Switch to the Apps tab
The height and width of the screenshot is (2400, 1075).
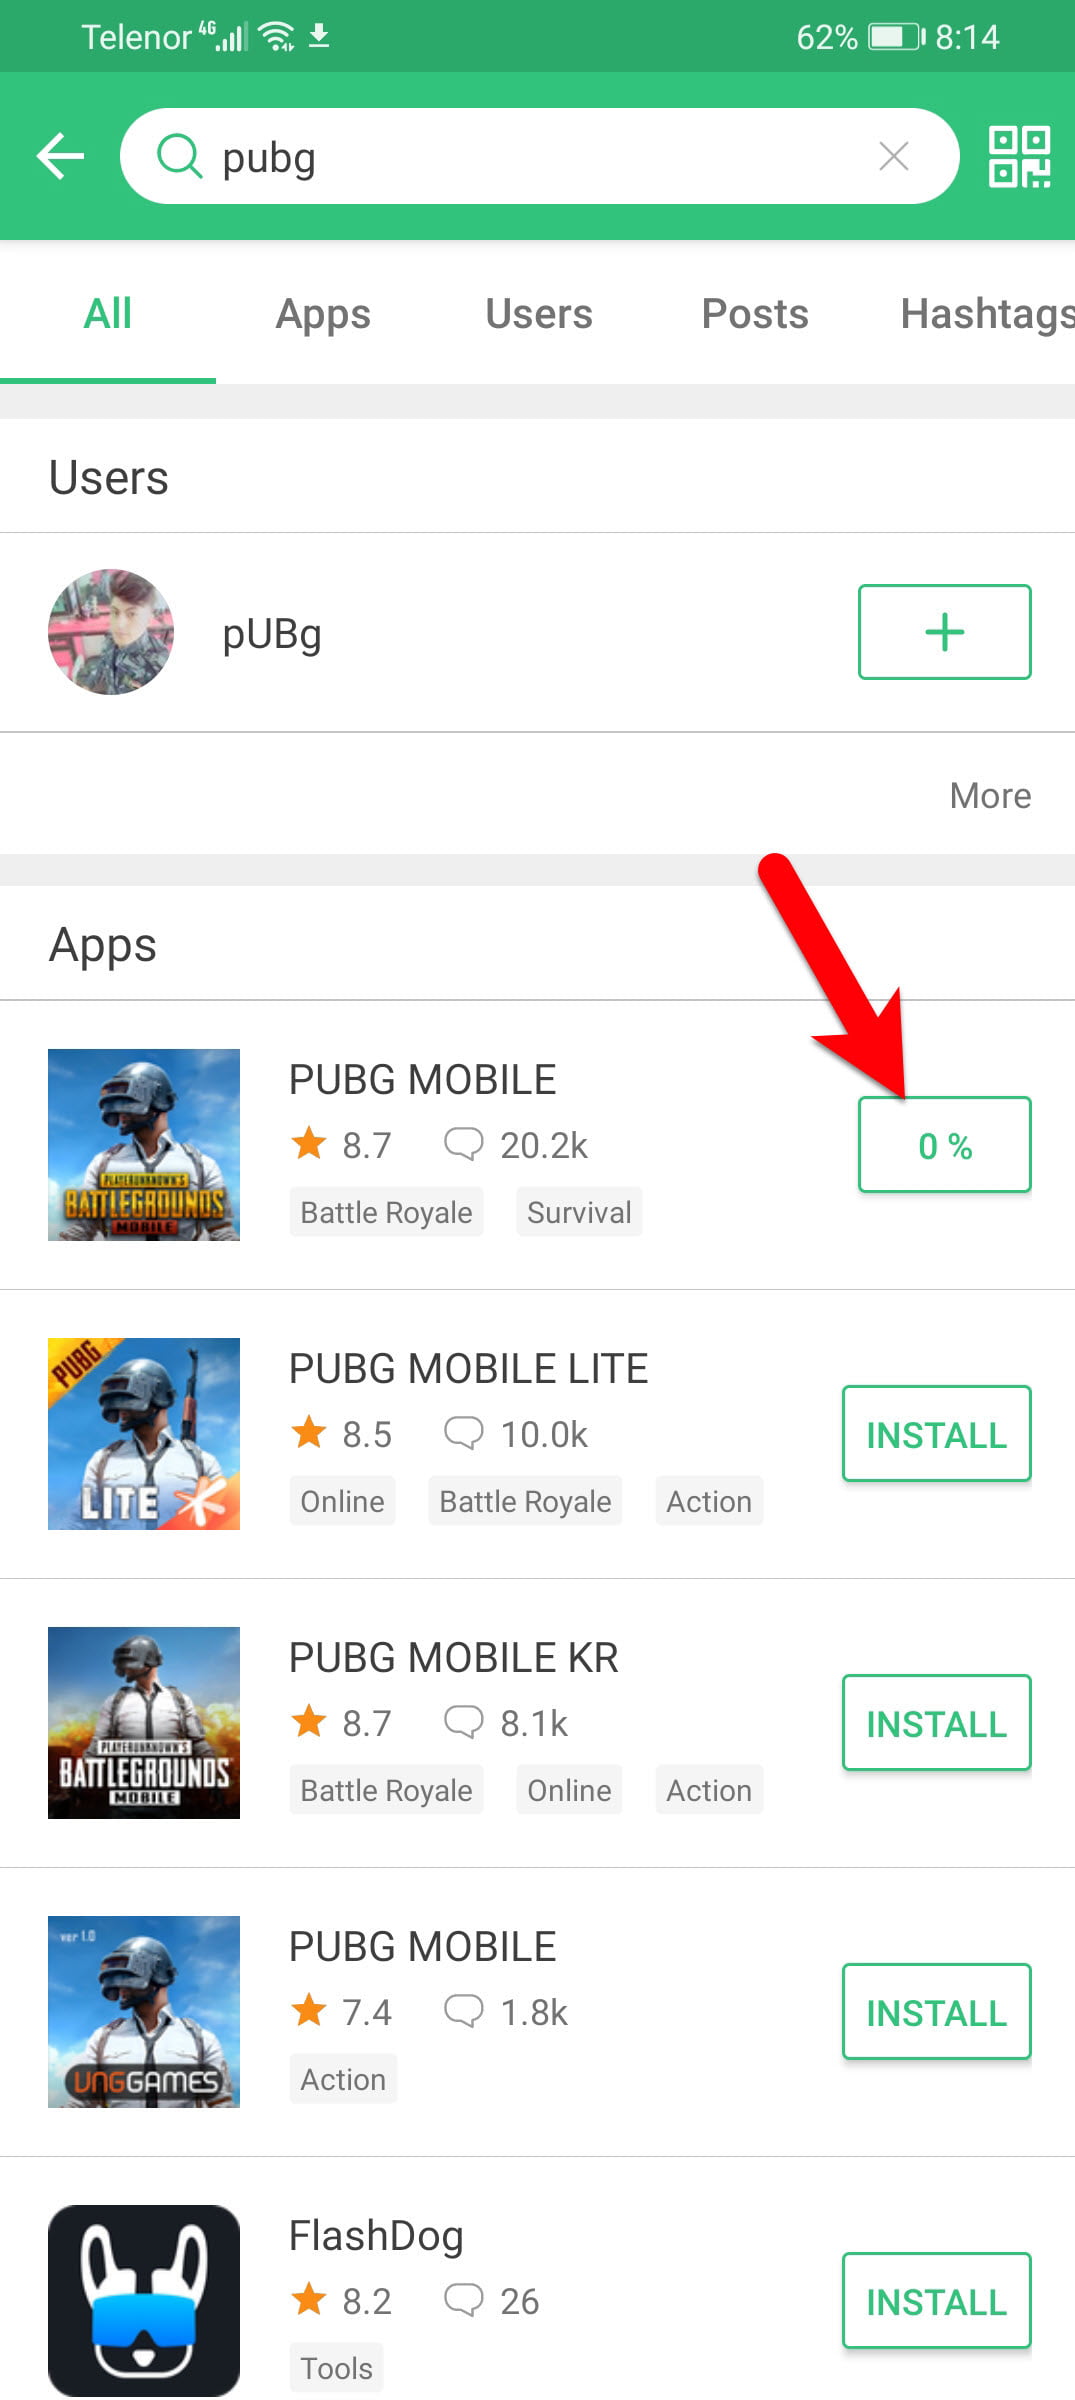[323, 314]
